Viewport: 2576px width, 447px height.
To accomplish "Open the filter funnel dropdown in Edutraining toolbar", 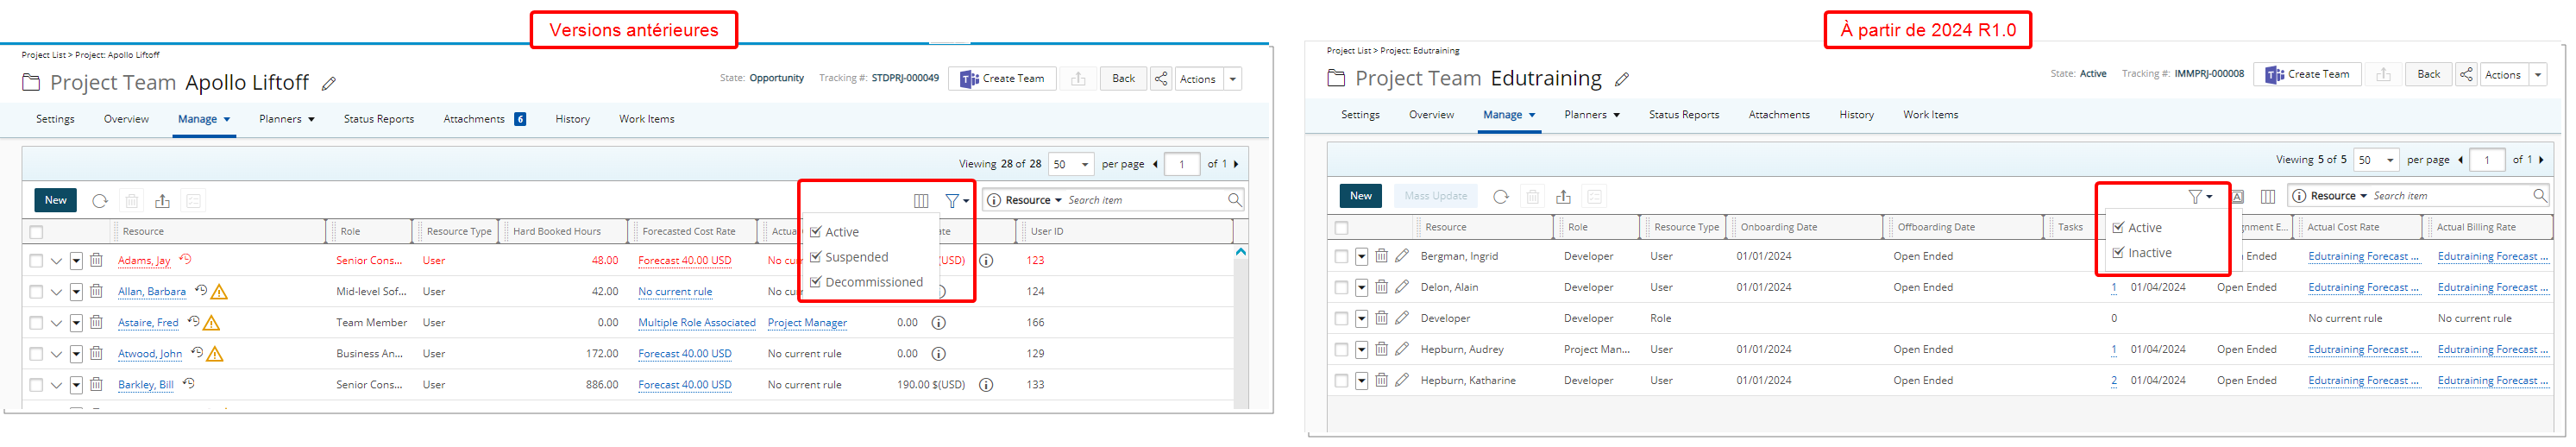I will coord(2199,197).
